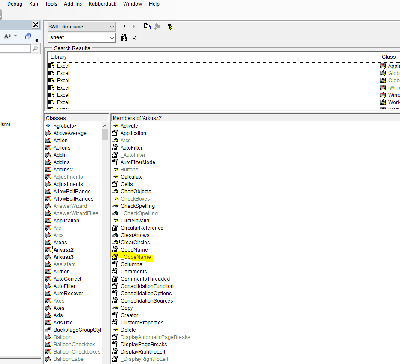Select the Calculate member
This screenshot has width=400, height=364.
click(131, 177)
